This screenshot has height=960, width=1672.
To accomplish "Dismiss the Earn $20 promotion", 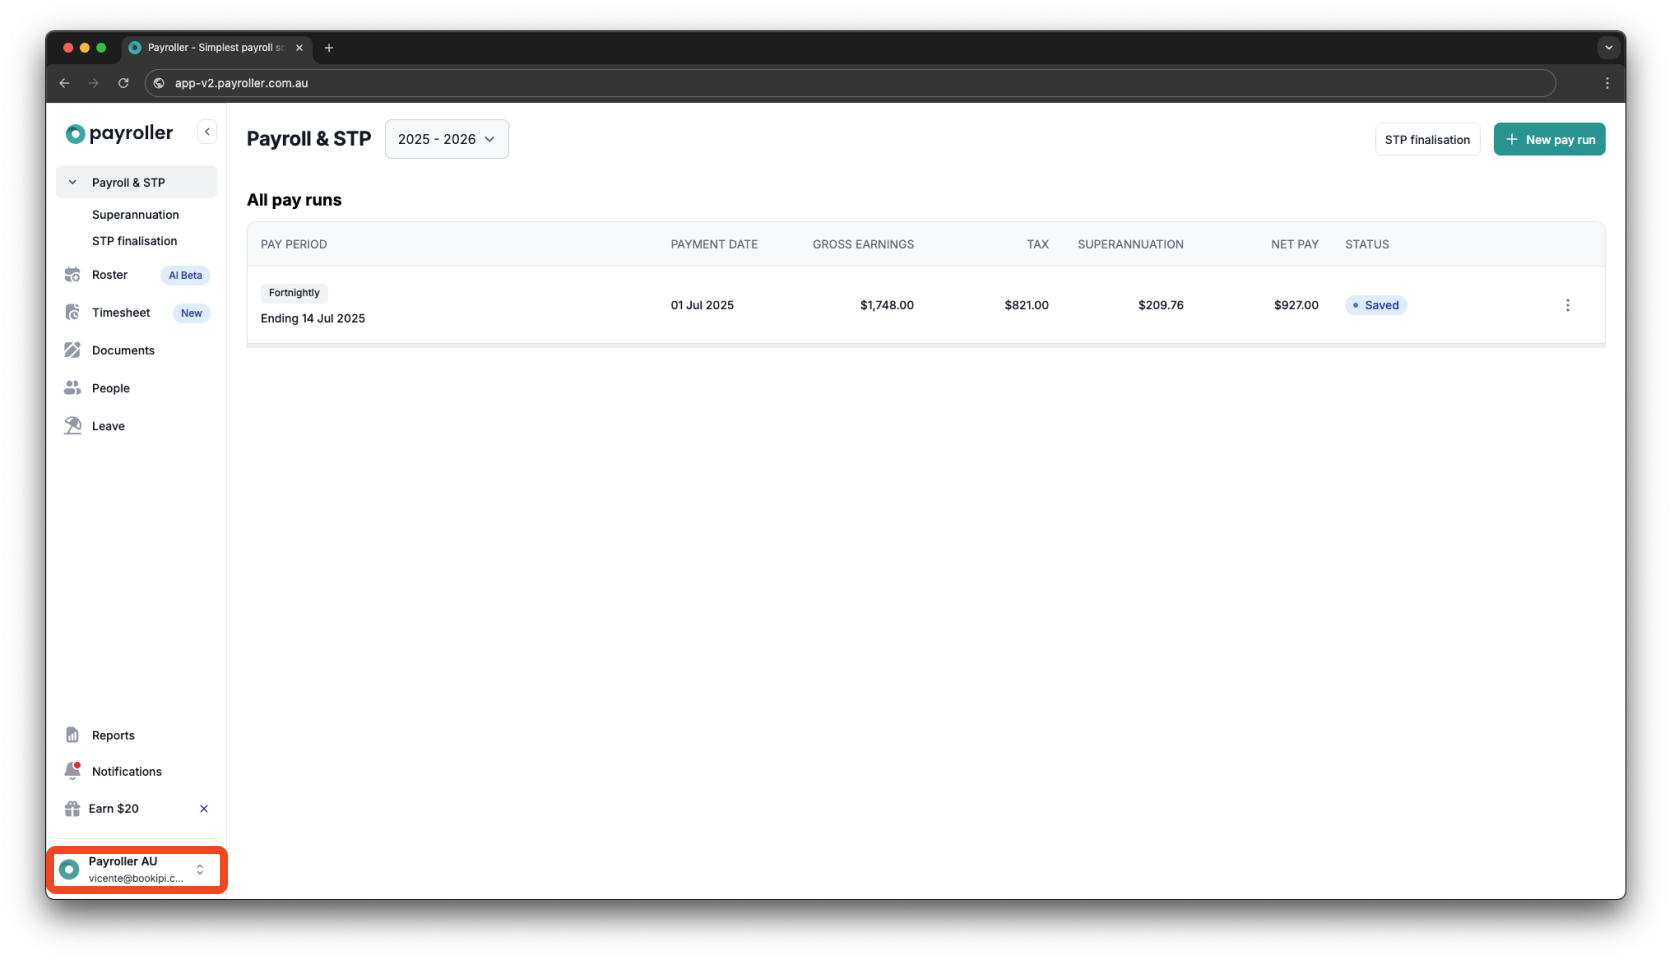I will [203, 808].
